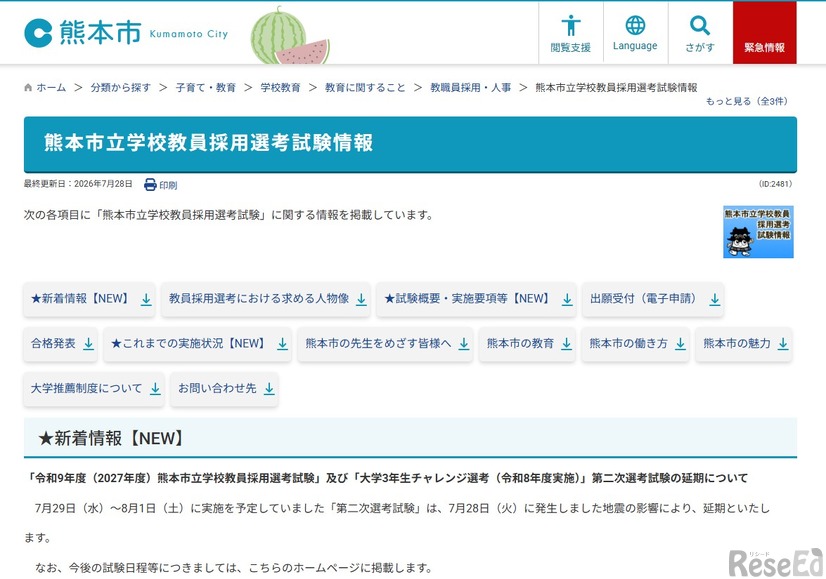The image size is (826, 579).
Task: Click the 熊本市立学校教員採用選考試験情報 page title
Action: tap(208, 143)
